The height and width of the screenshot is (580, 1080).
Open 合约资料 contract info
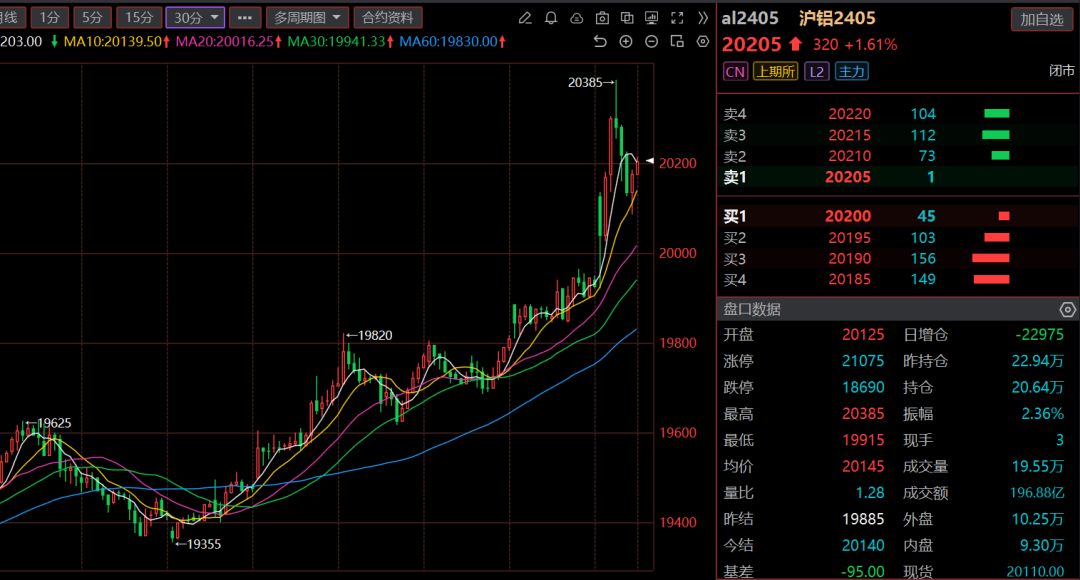[x=388, y=18]
